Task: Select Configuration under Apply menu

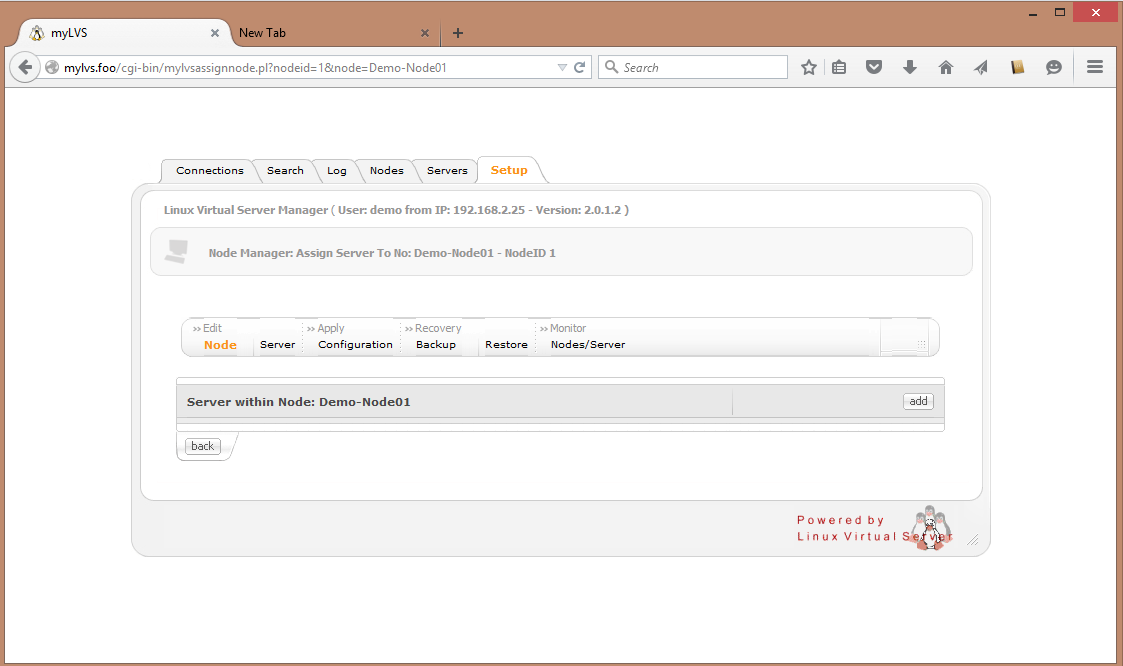Action: click(x=355, y=345)
